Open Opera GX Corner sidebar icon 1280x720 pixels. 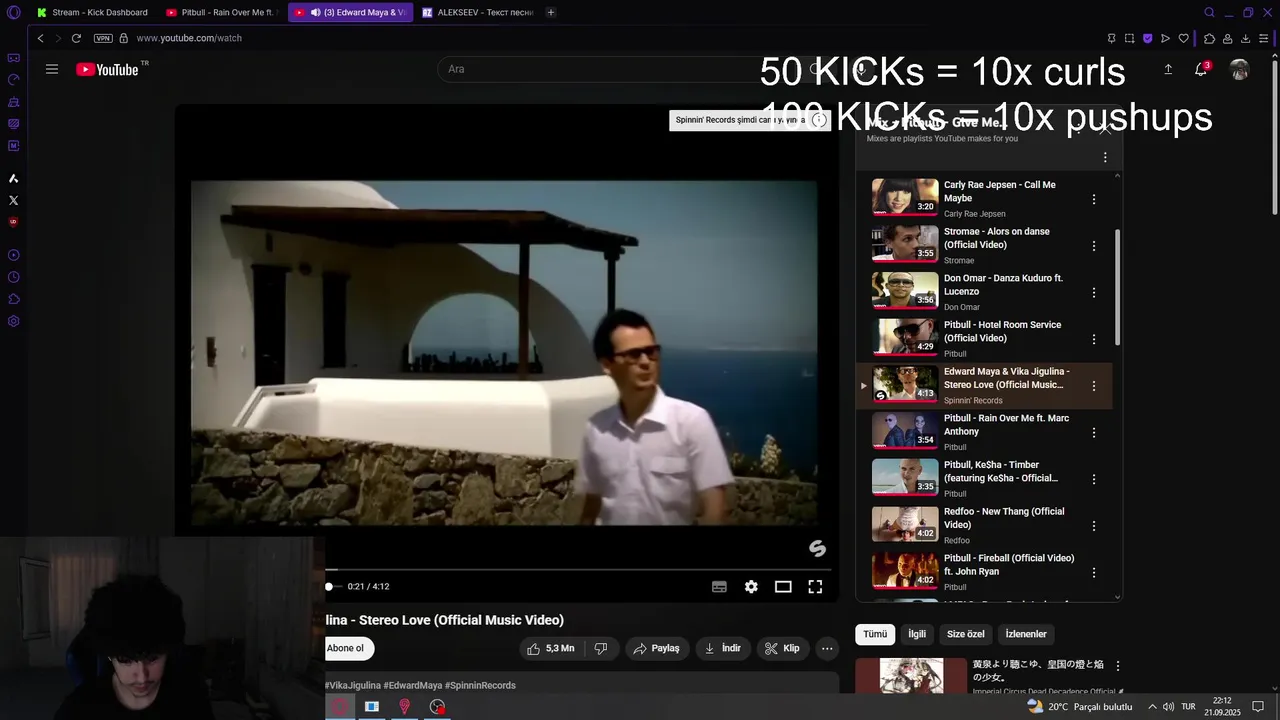pos(14,58)
